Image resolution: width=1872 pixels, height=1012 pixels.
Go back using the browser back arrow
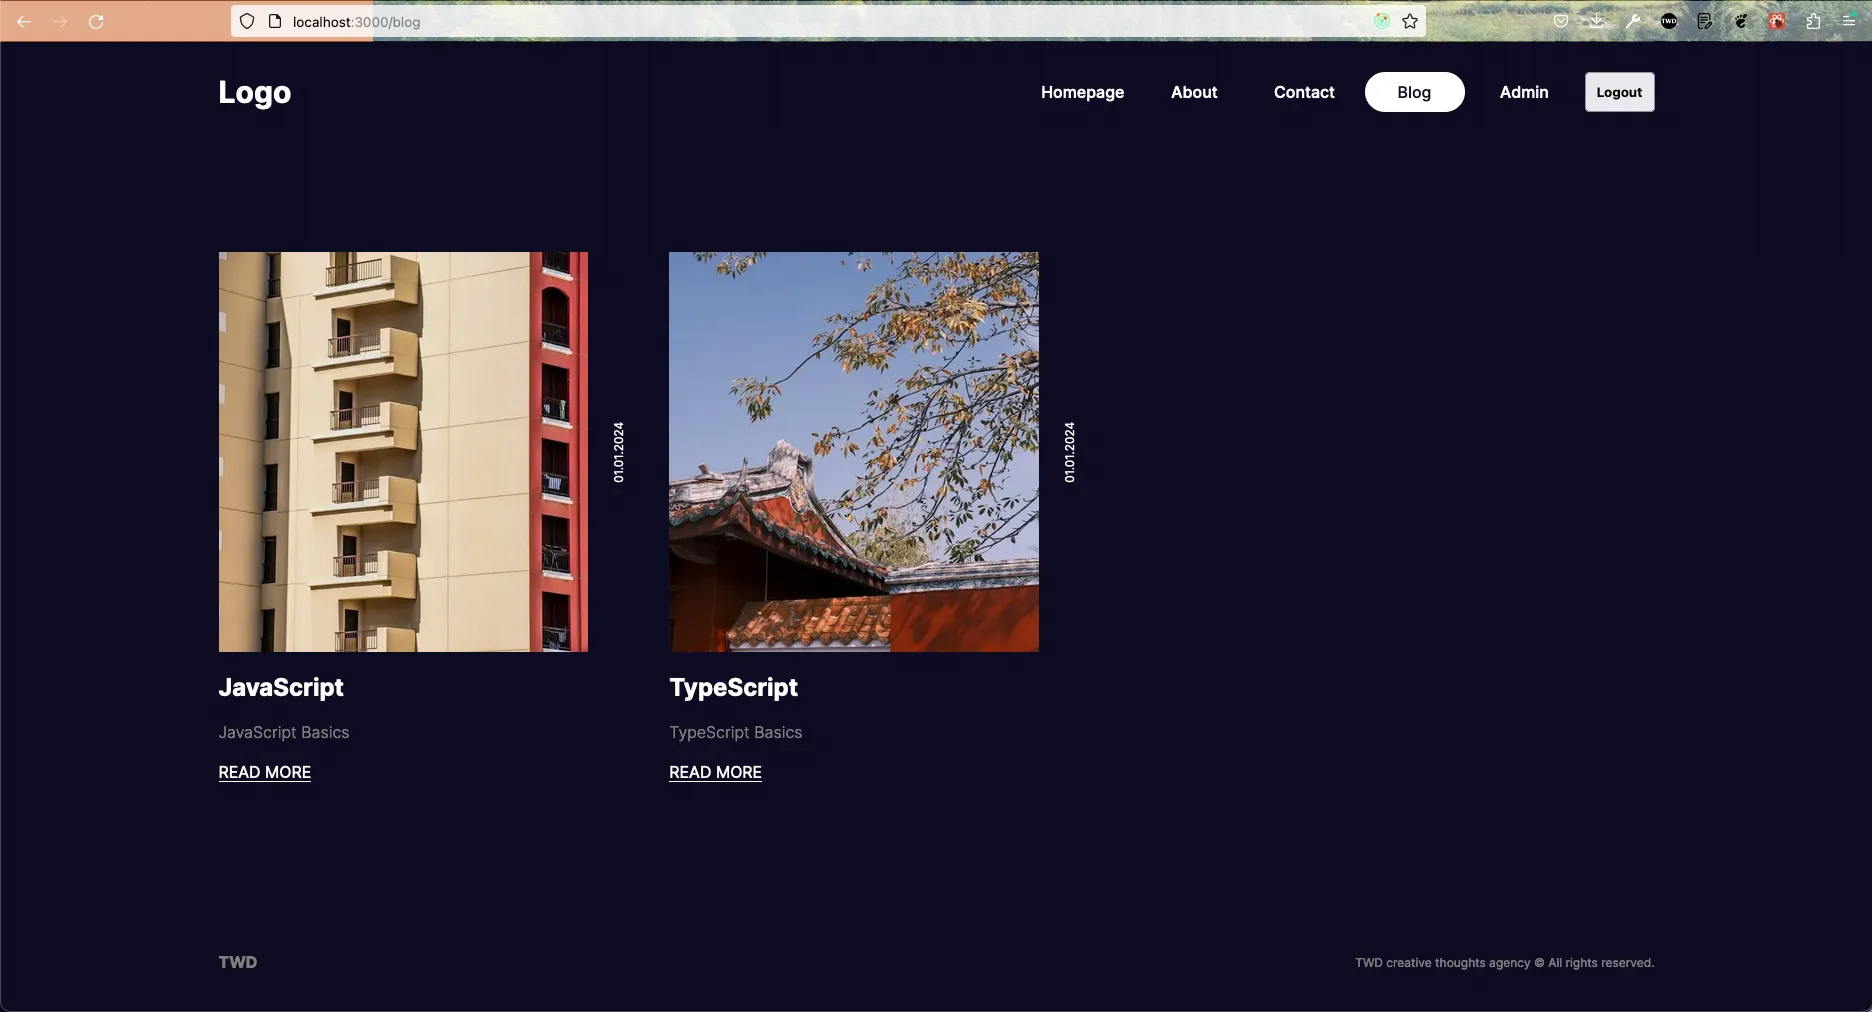point(24,21)
